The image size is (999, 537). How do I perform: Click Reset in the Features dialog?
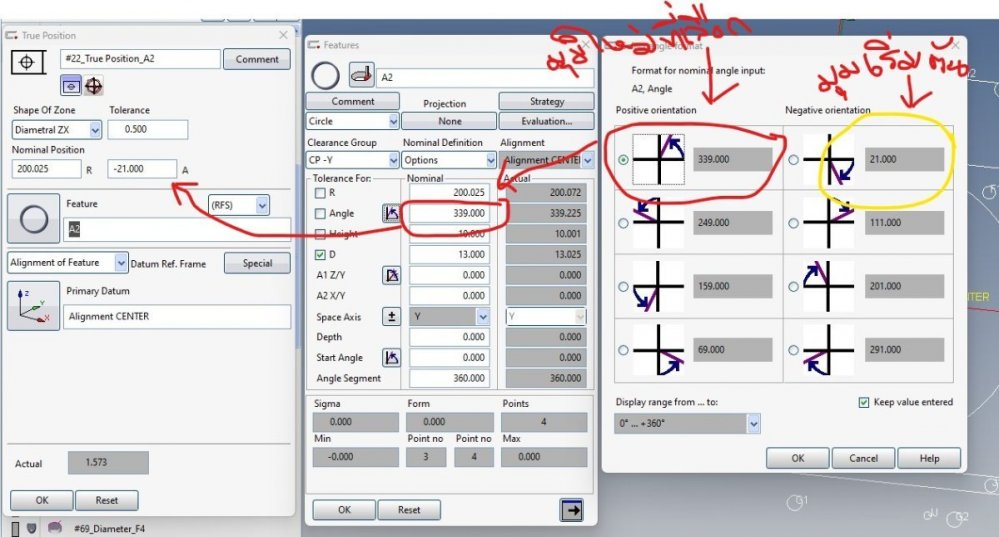click(x=409, y=510)
